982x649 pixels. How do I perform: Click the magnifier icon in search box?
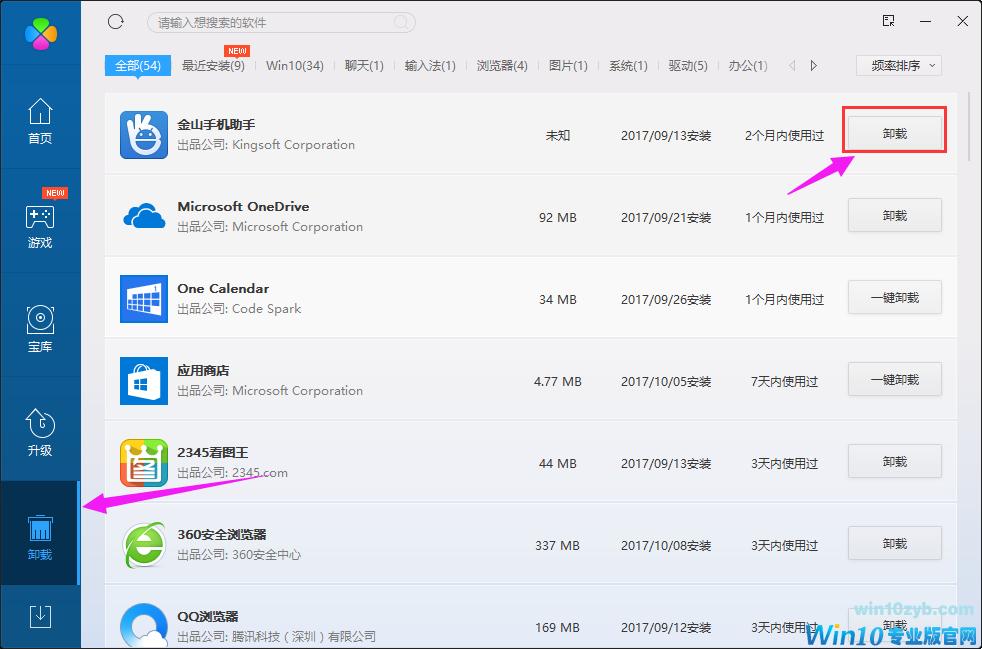401,22
